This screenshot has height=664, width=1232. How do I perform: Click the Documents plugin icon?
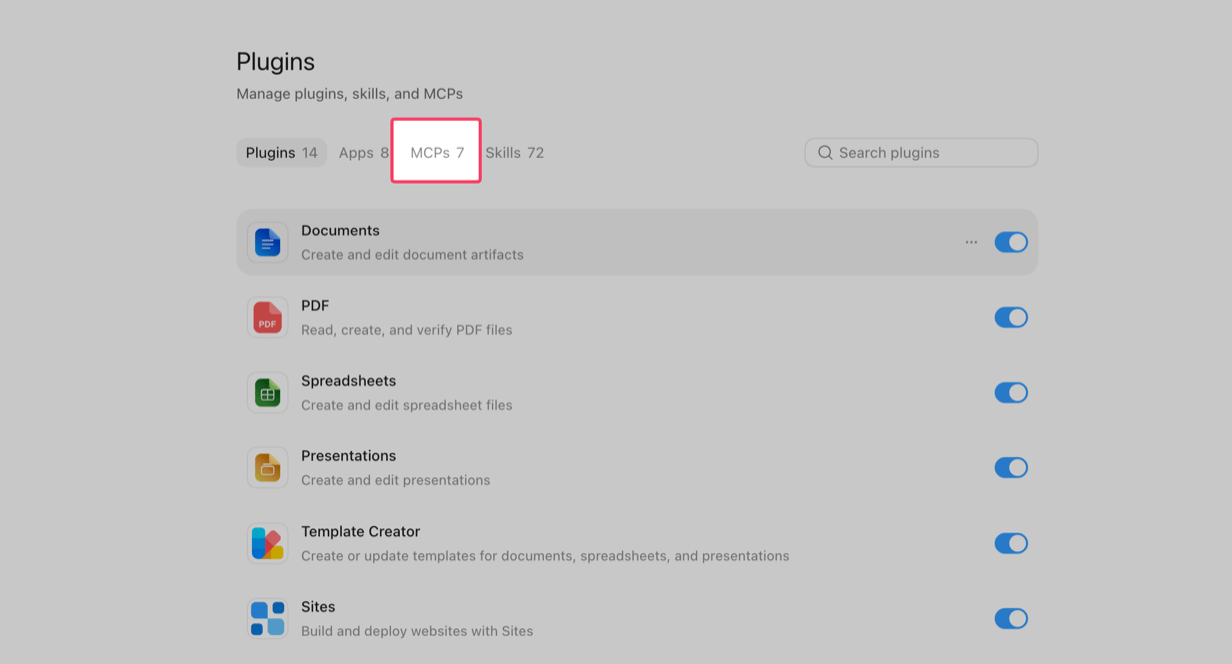click(267, 242)
